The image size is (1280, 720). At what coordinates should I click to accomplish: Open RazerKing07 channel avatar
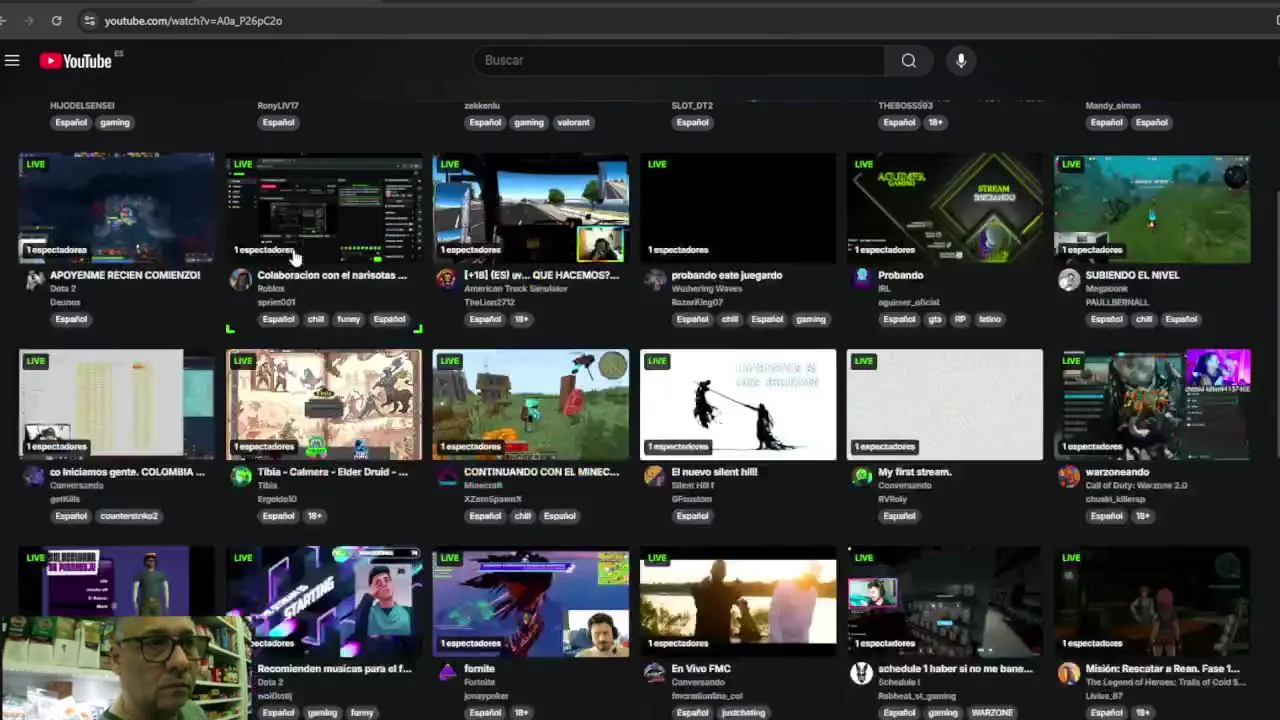point(655,280)
